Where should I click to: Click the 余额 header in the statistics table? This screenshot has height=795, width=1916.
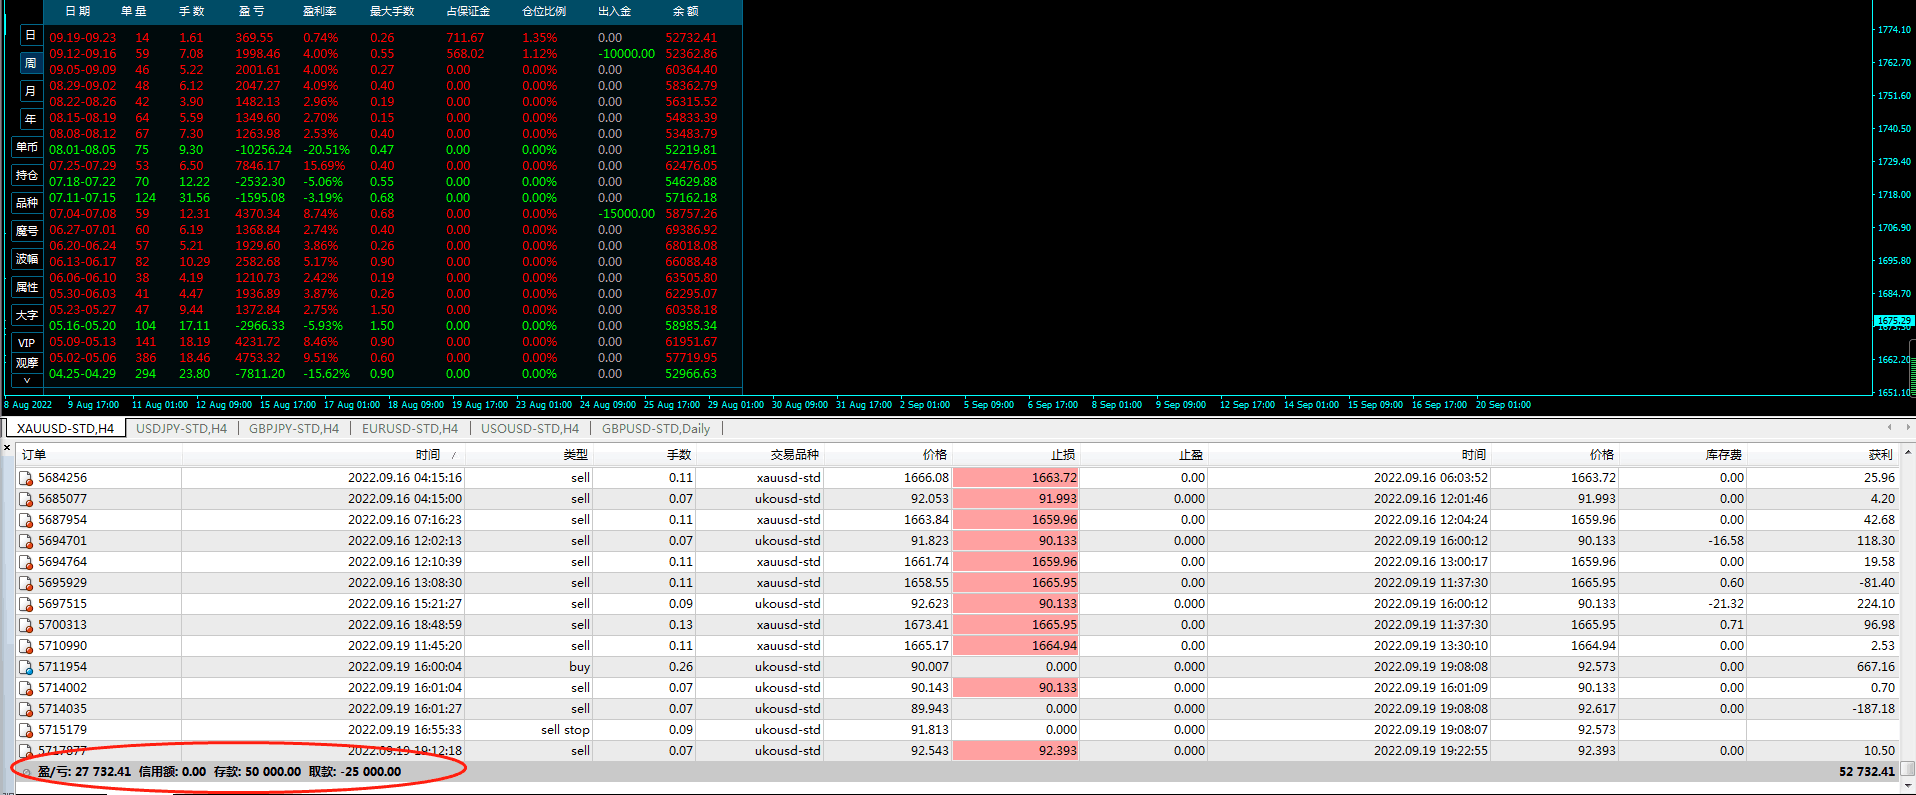coord(686,11)
